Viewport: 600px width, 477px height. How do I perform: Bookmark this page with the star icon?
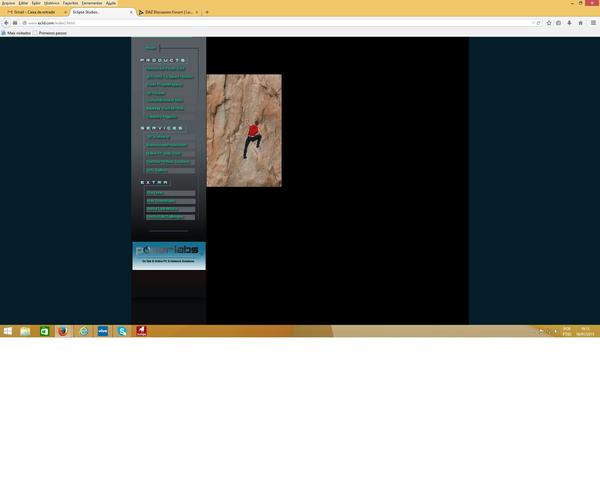[549, 23]
